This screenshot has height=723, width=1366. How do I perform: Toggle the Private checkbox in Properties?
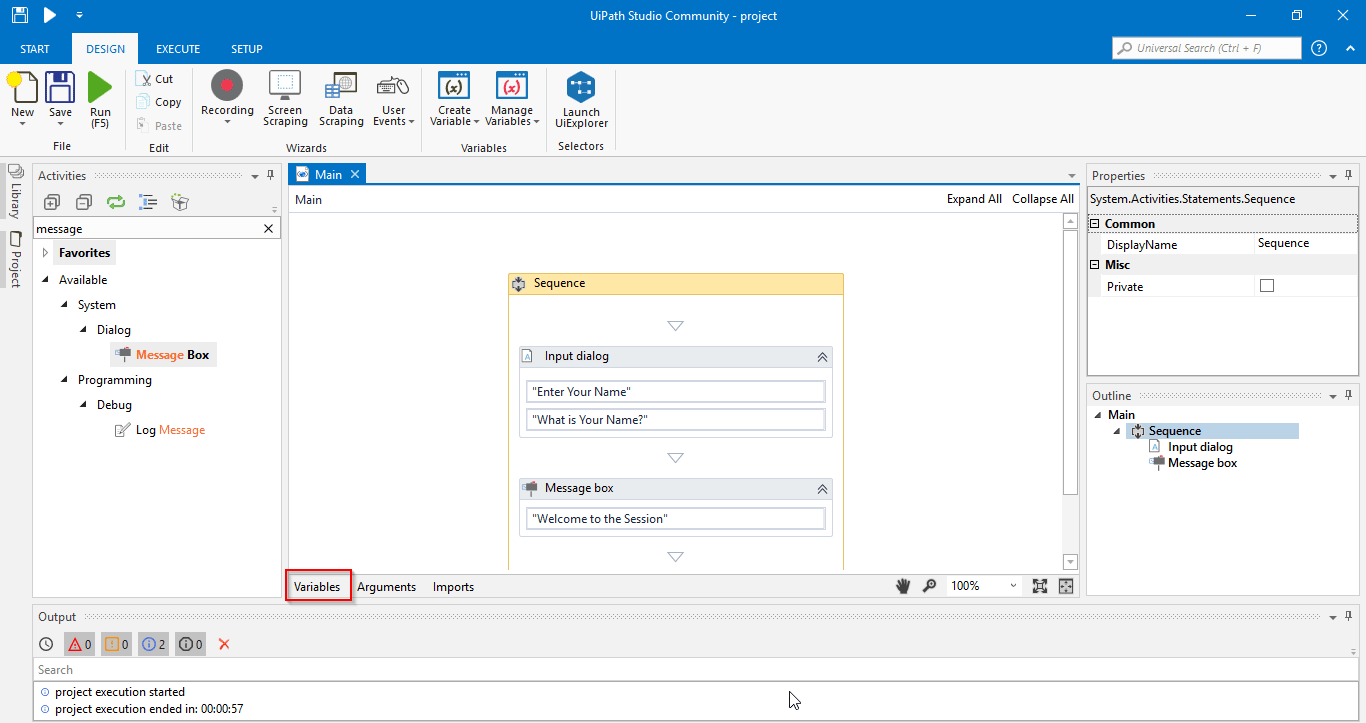pos(1267,286)
